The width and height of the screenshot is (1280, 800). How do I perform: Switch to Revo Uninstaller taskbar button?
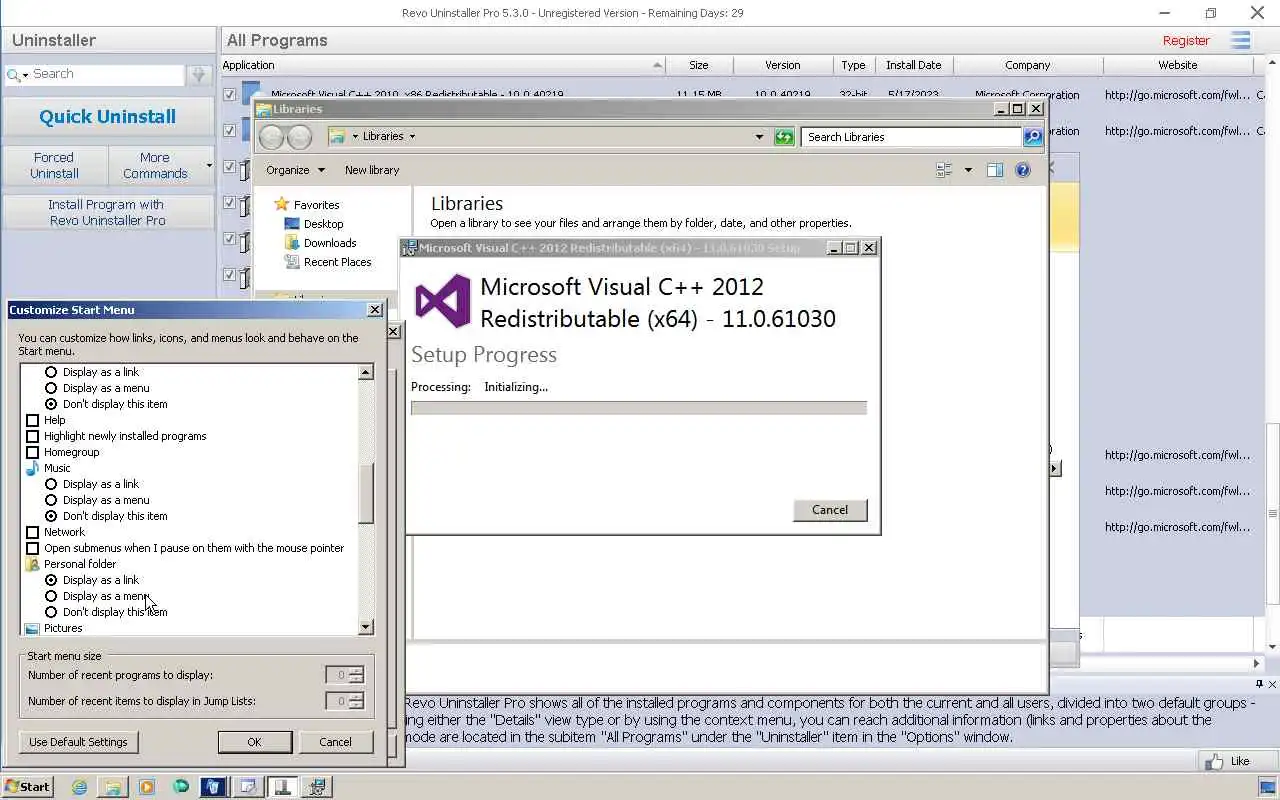(214, 787)
